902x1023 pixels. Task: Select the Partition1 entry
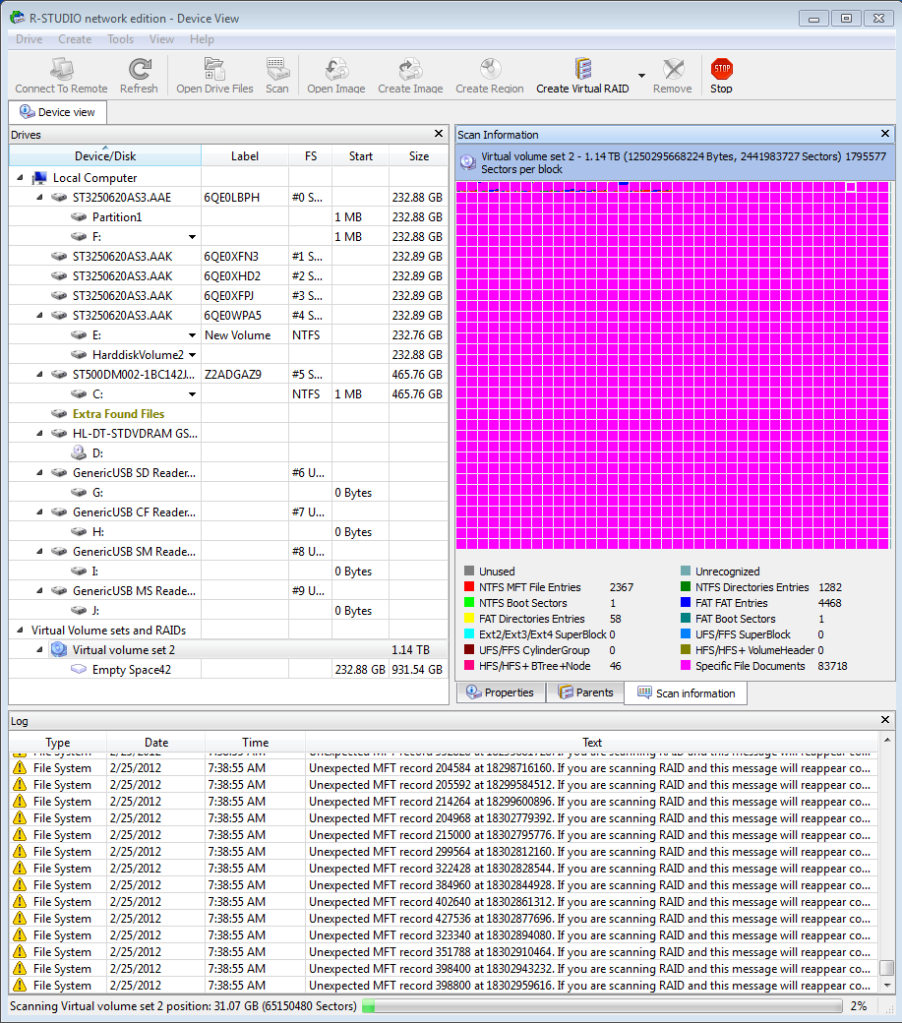[117, 217]
